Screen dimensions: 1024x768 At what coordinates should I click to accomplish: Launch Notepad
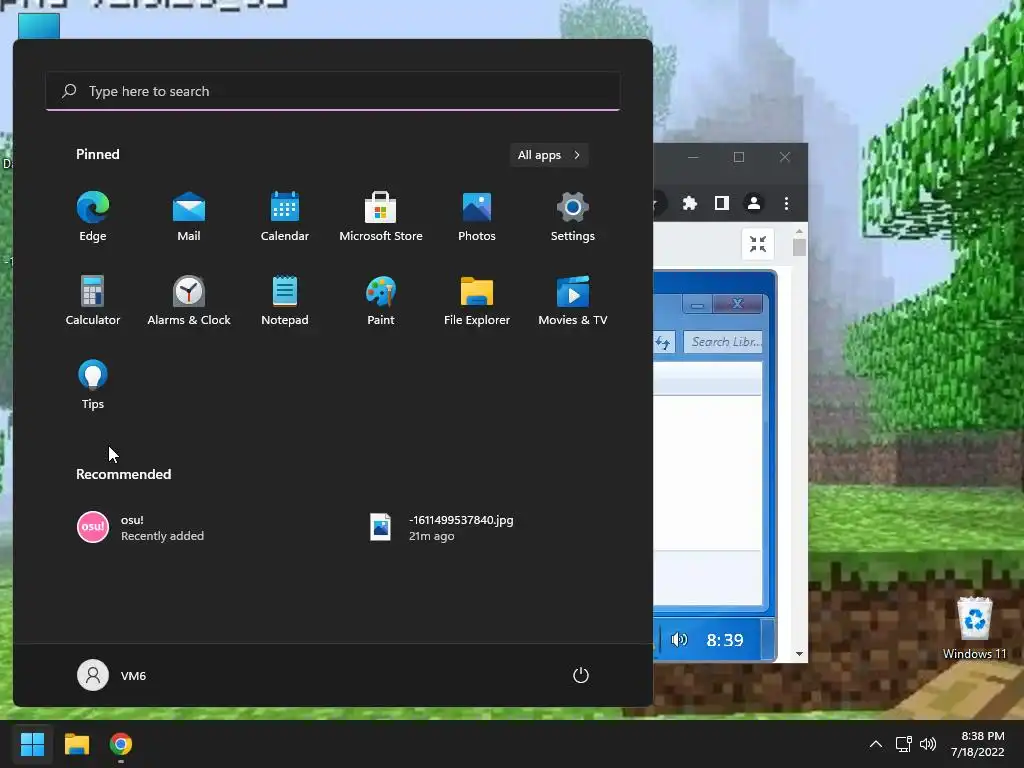[285, 301]
